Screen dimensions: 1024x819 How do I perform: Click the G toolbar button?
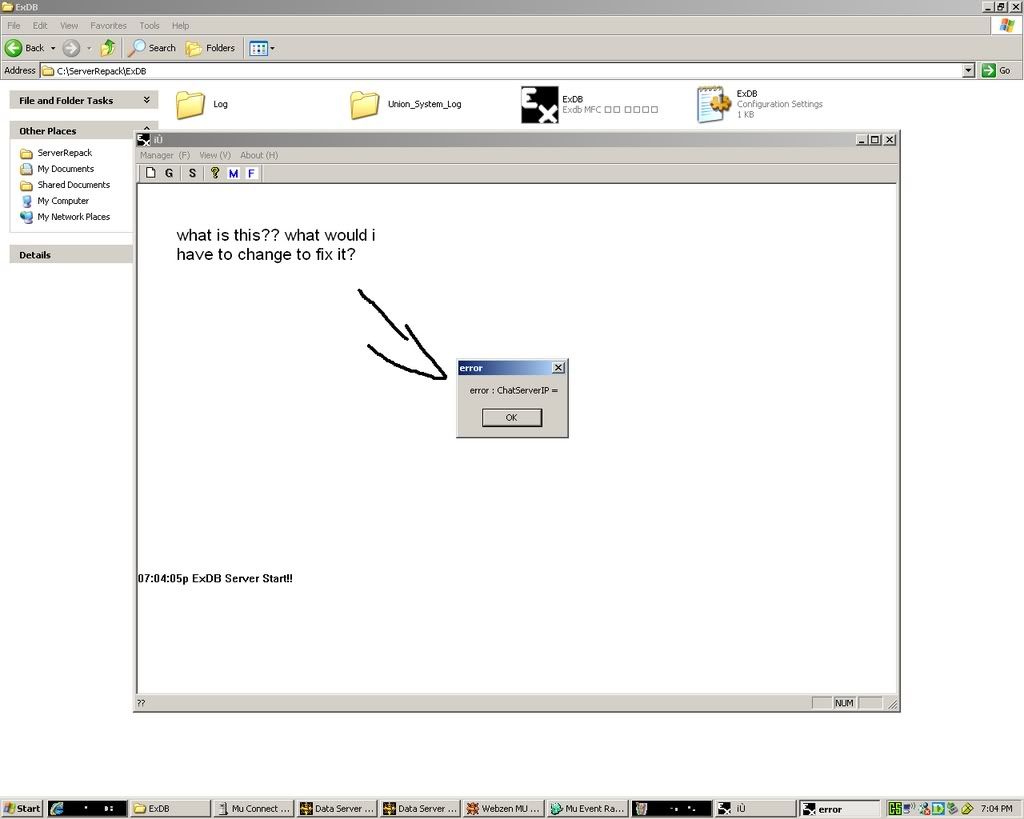pyautogui.click(x=169, y=173)
